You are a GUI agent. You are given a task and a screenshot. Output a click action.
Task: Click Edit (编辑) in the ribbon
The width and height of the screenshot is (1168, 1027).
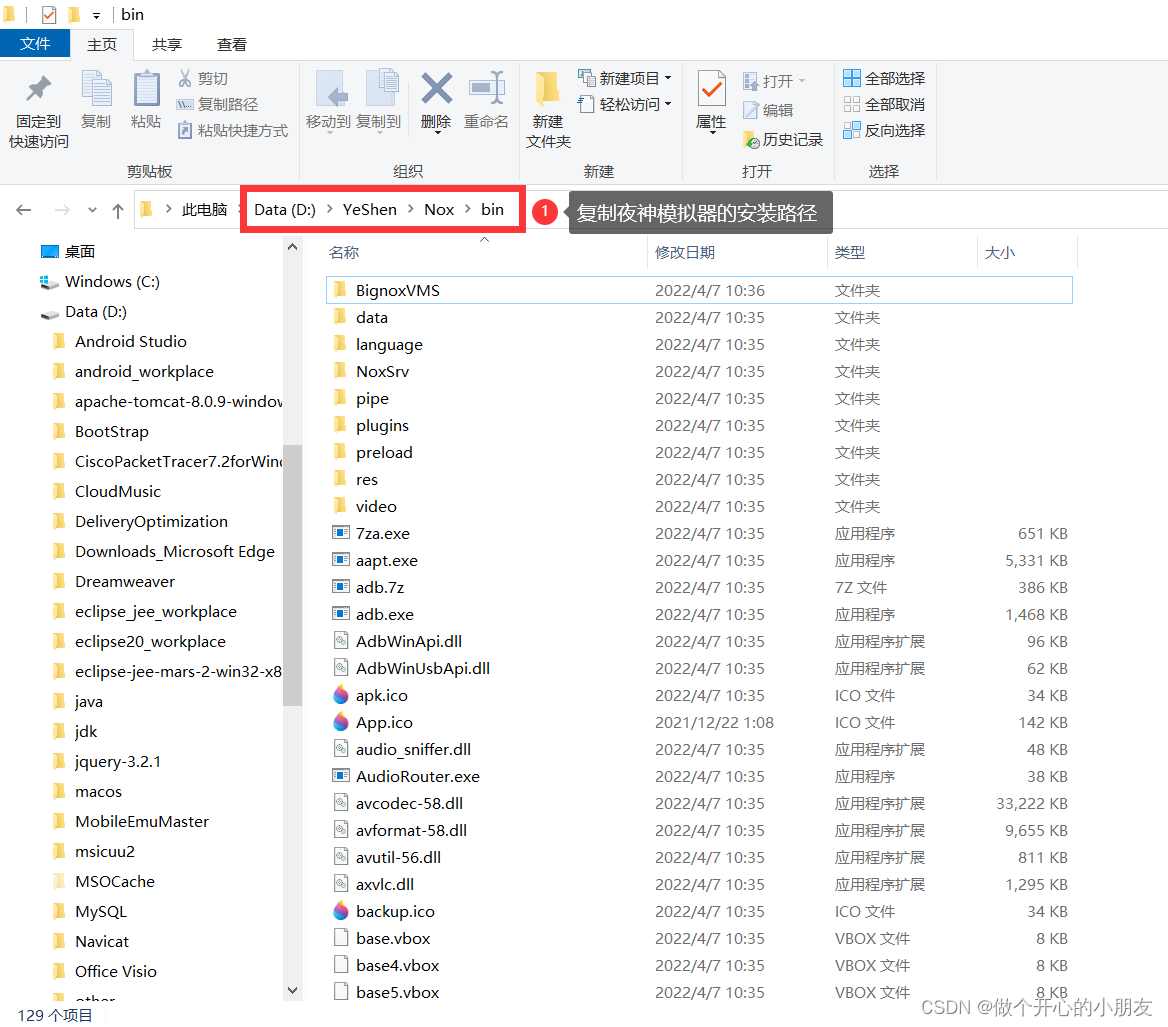(x=769, y=110)
